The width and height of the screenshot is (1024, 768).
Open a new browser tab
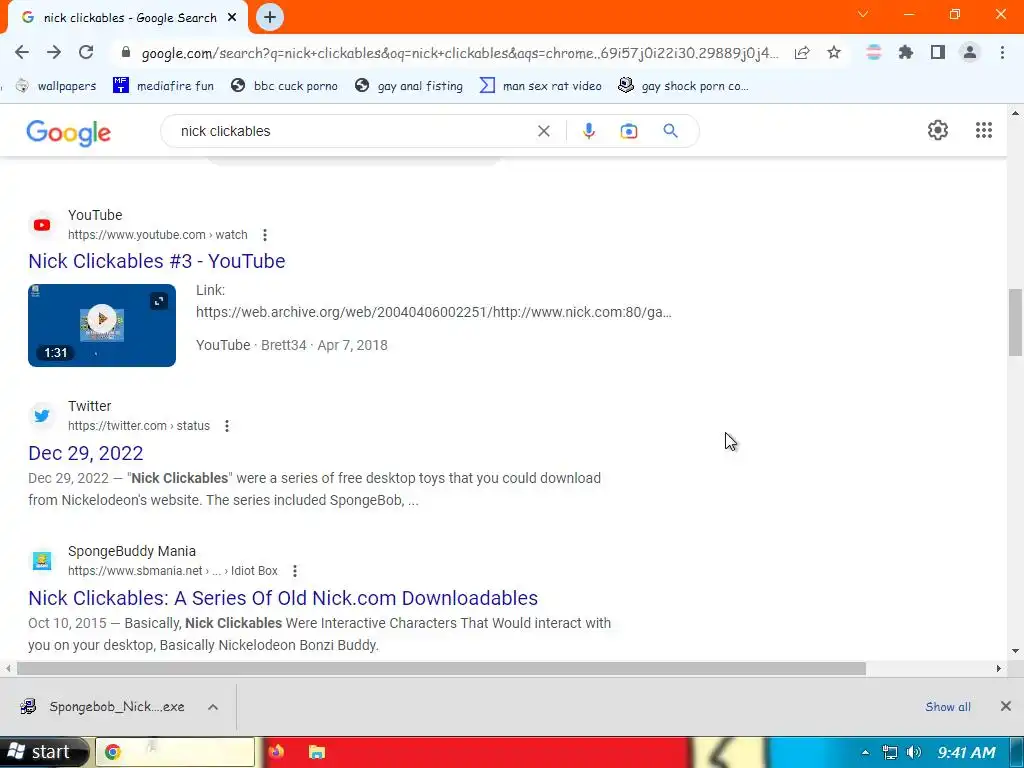pyautogui.click(x=270, y=17)
